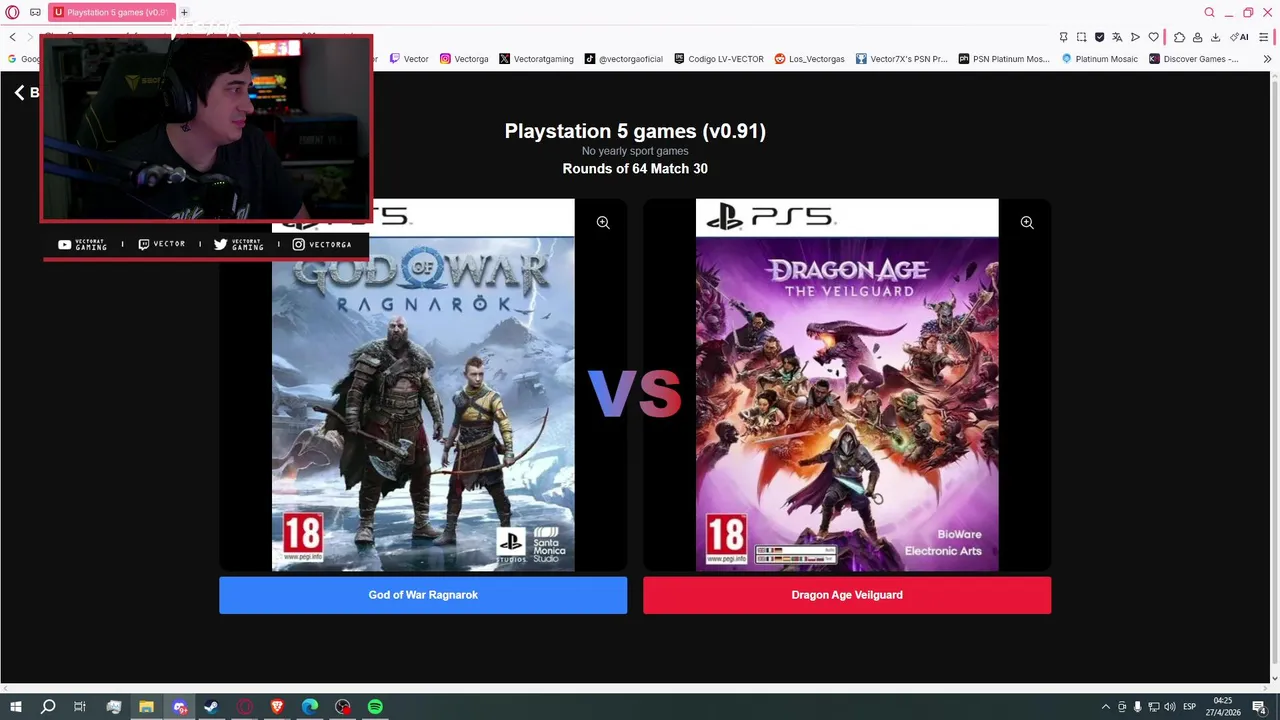
Task: Open Brave browser from the taskbar
Action: (x=277, y=707)
